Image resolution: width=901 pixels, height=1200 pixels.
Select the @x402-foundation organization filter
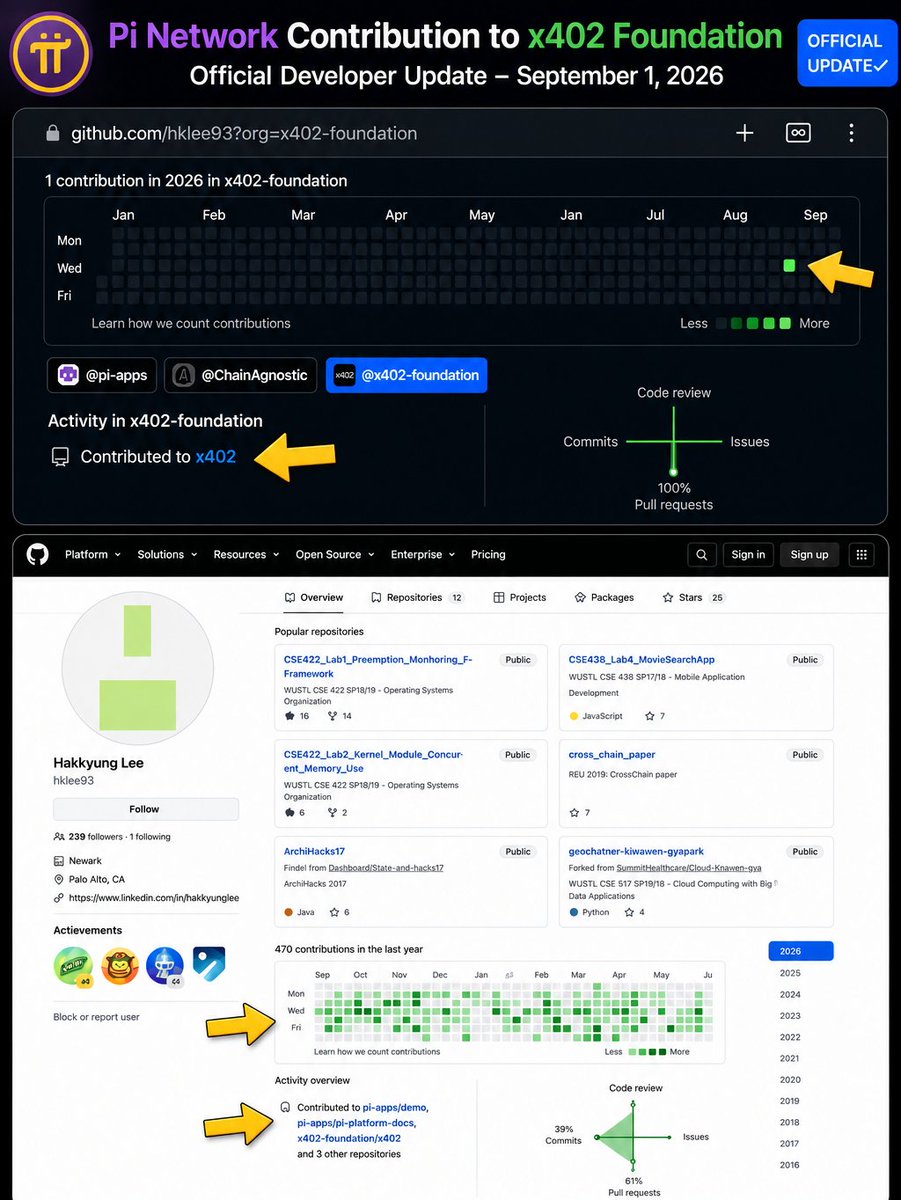(406, 376)
